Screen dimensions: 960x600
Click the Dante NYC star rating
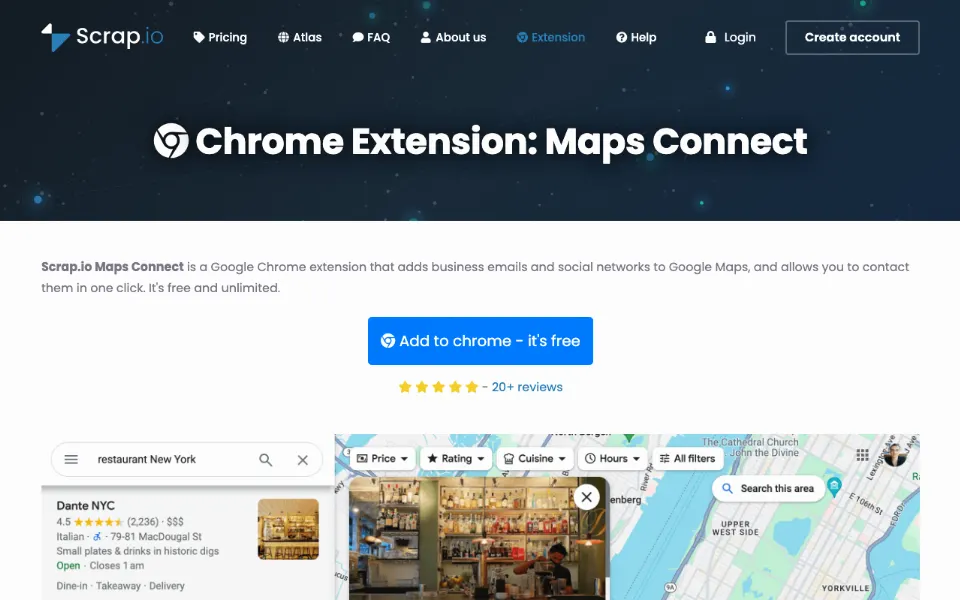[98, 522]
